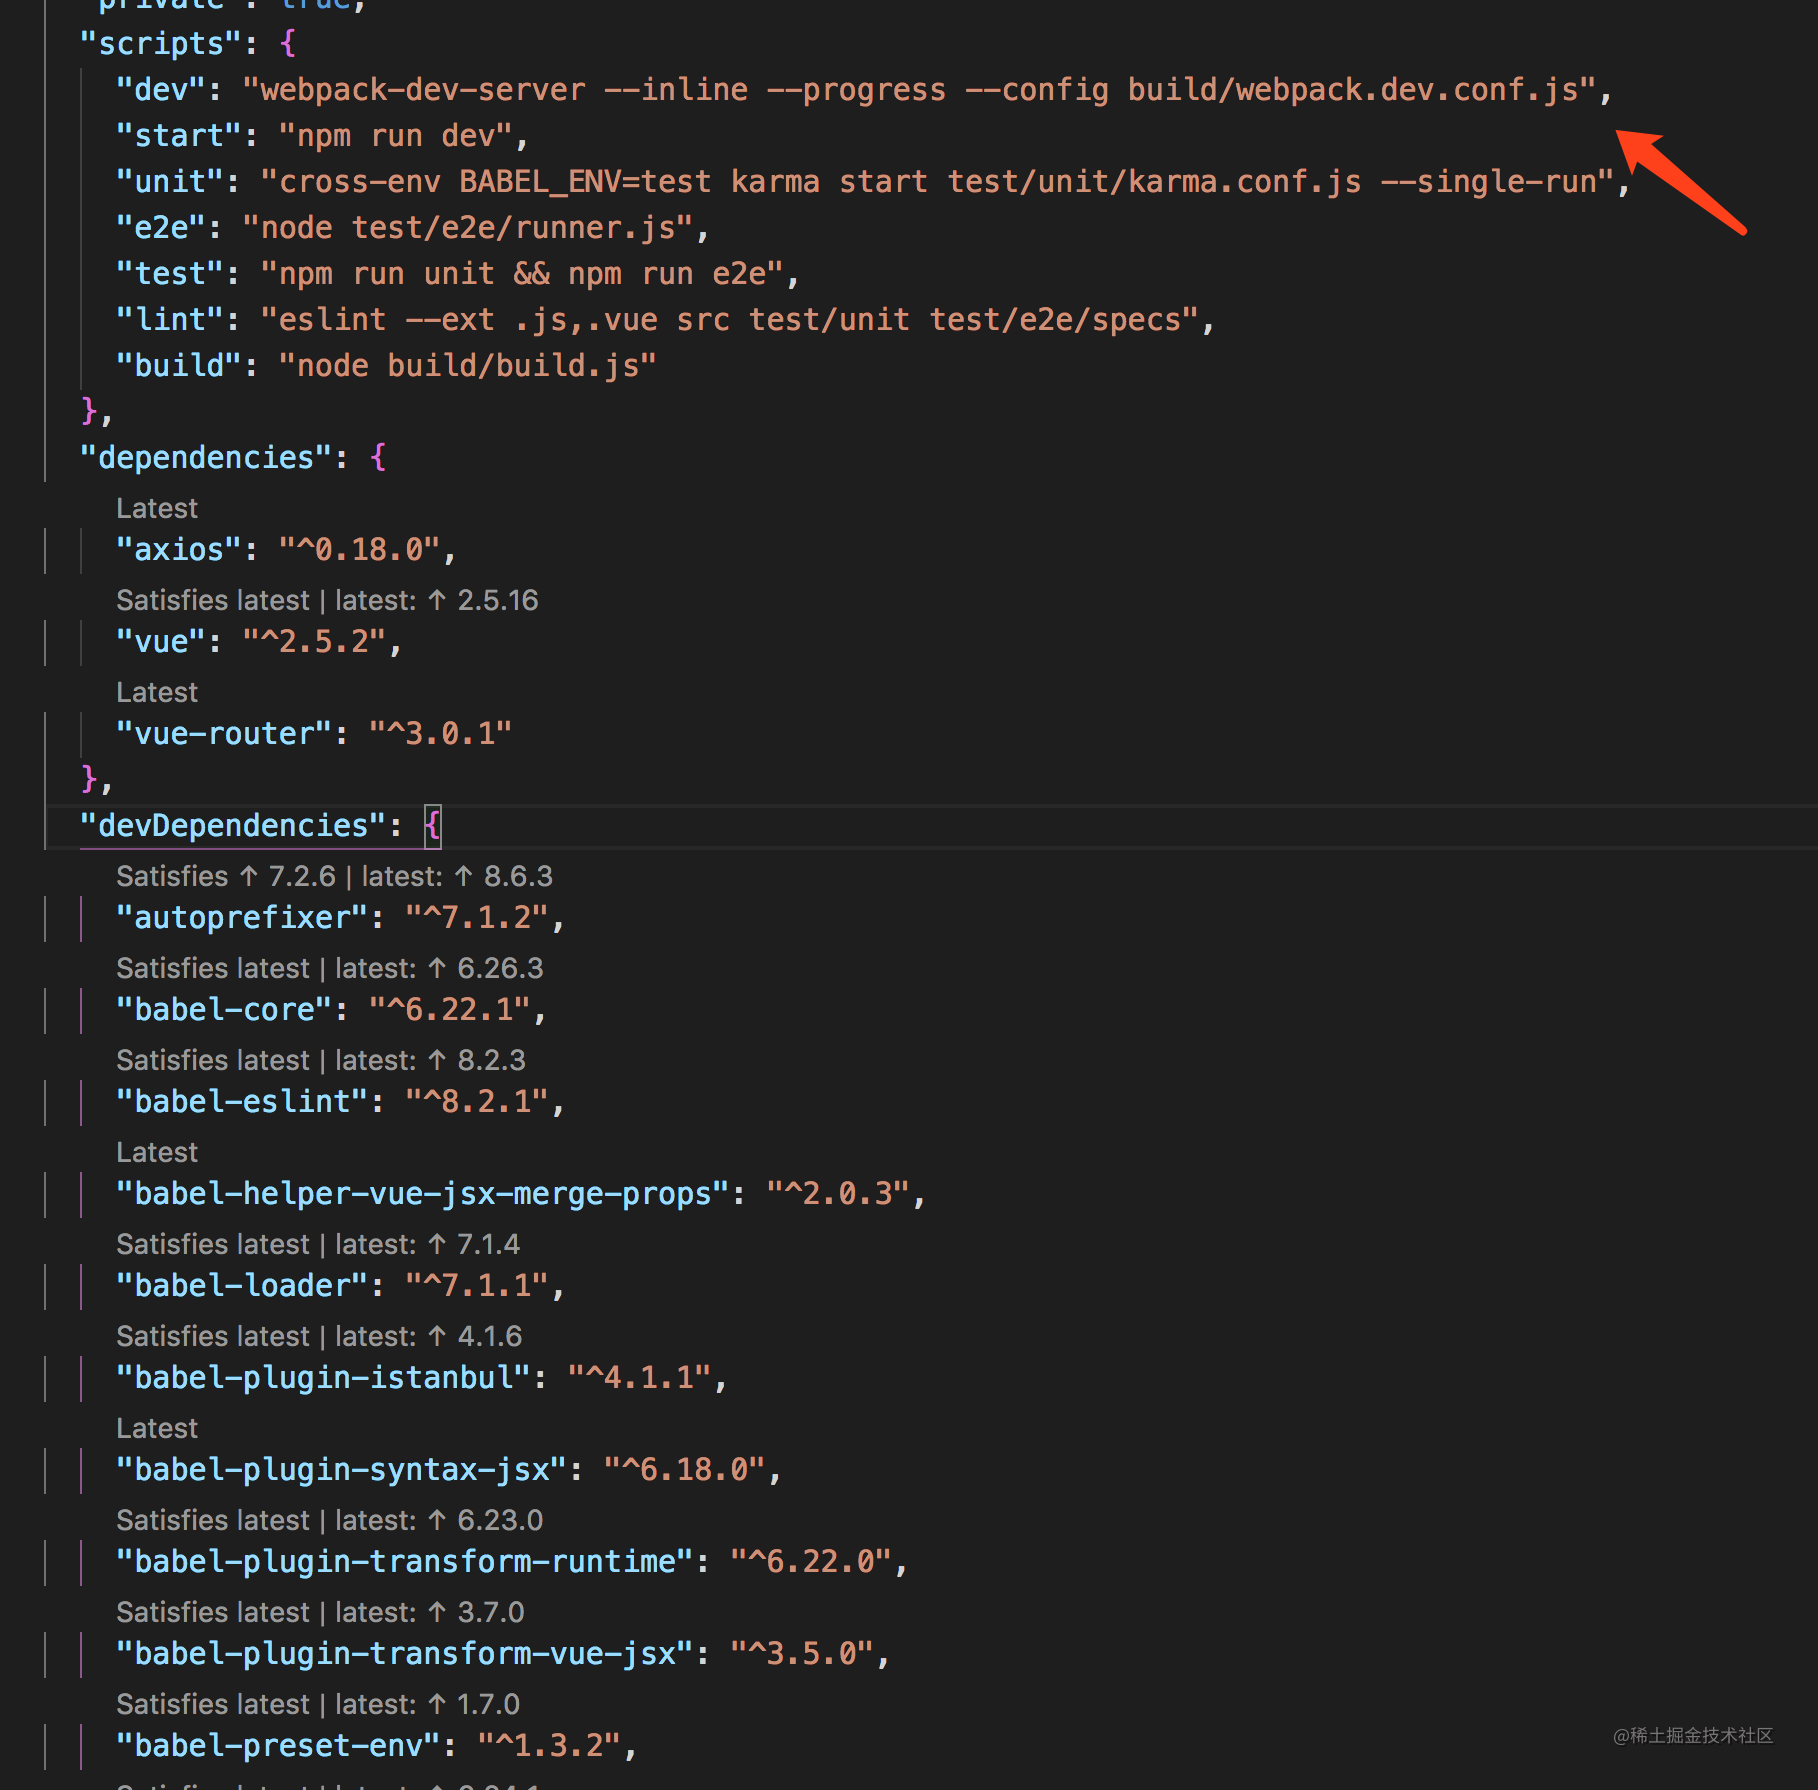The image size is (1818, 1790).
Task: Click the version "^6.22.0"
Action: tap(812, 1562)
